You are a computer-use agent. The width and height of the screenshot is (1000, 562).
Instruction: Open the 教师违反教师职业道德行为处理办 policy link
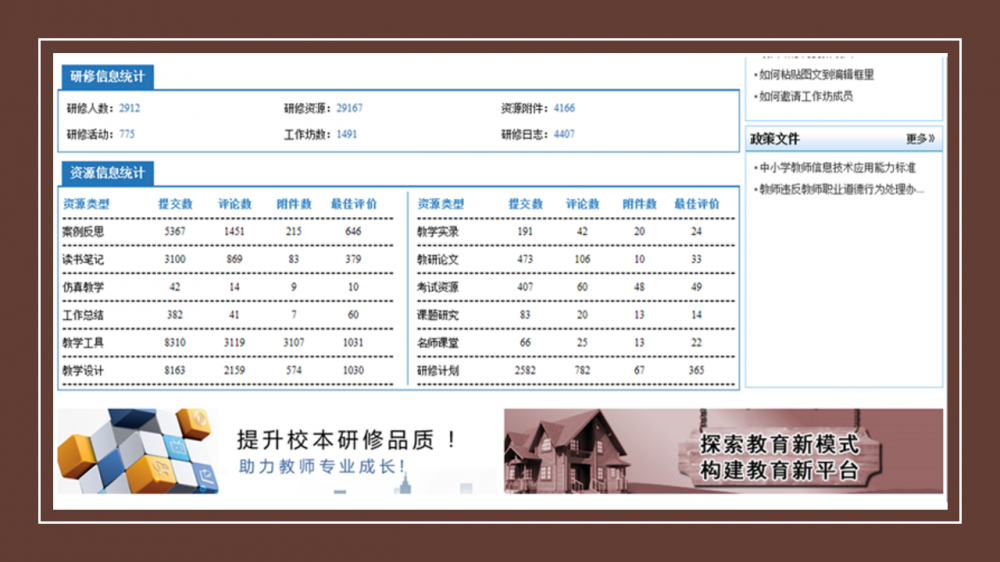coord(841,189)
